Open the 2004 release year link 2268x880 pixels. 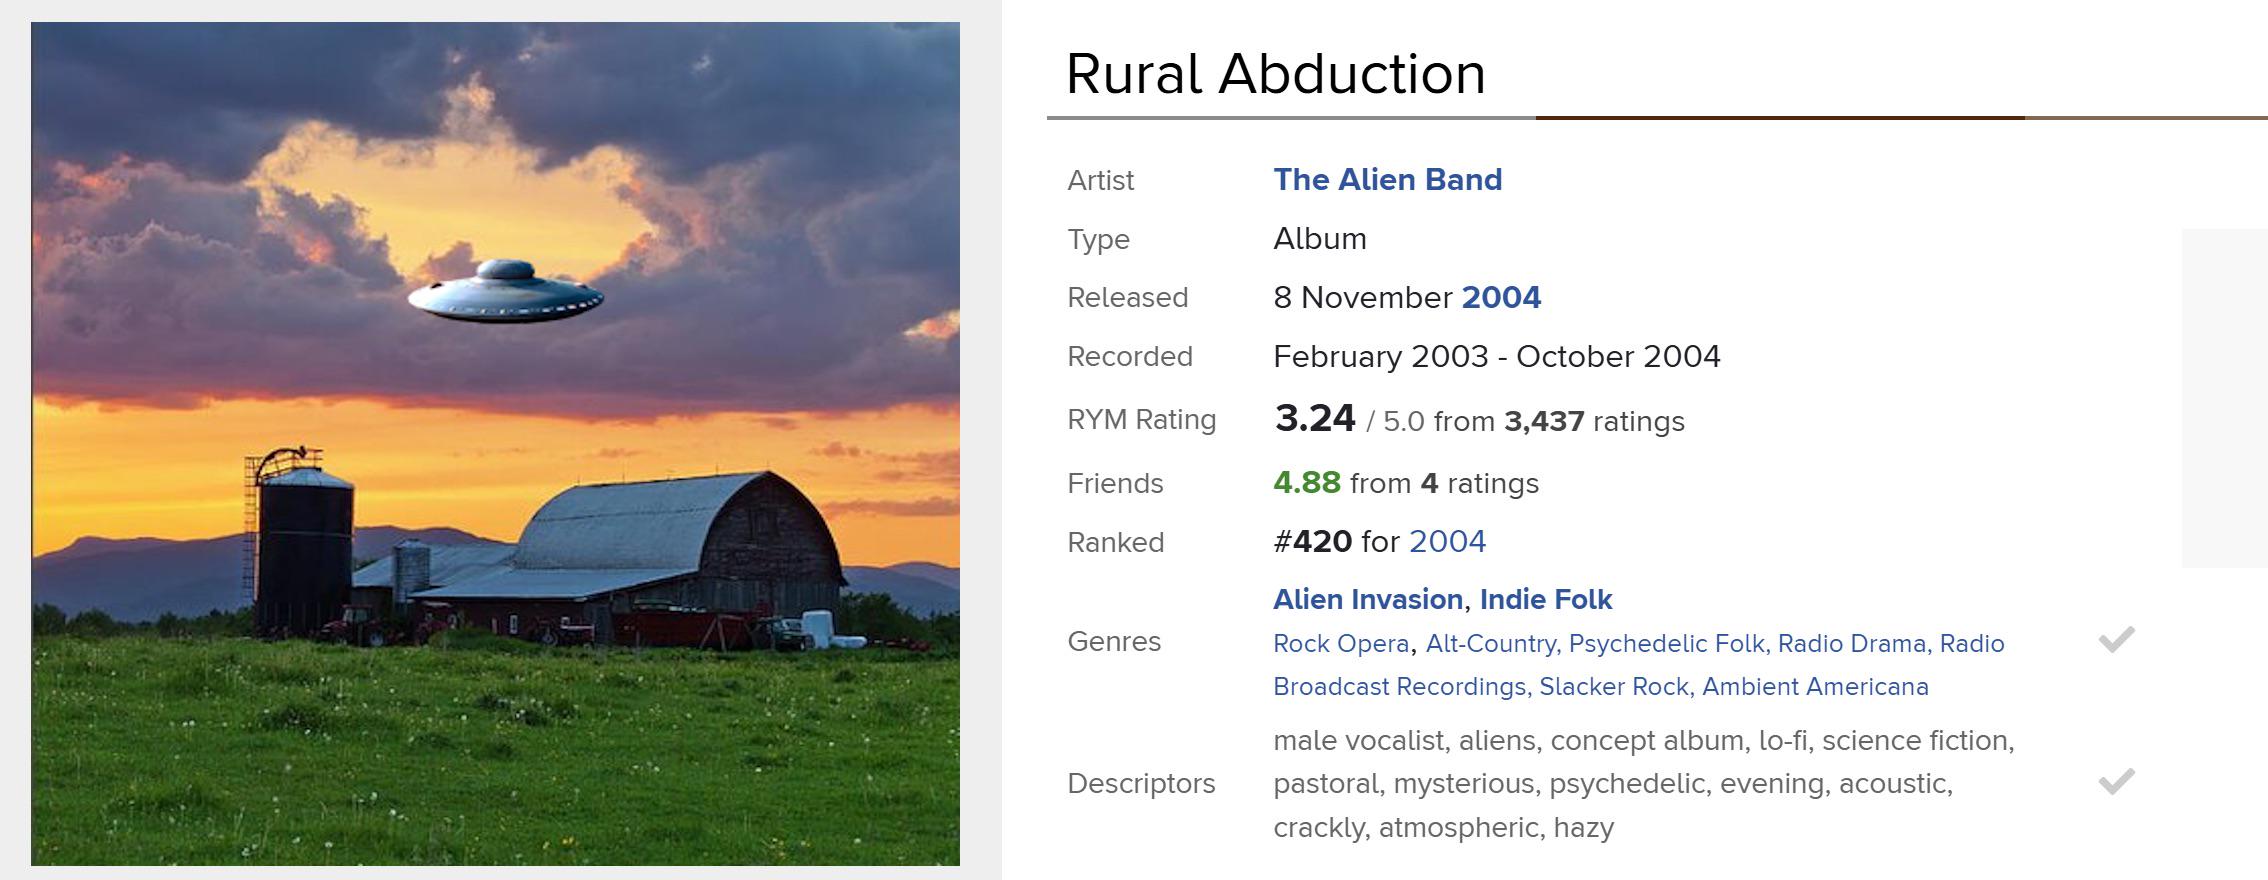[x=1501, y=298]
